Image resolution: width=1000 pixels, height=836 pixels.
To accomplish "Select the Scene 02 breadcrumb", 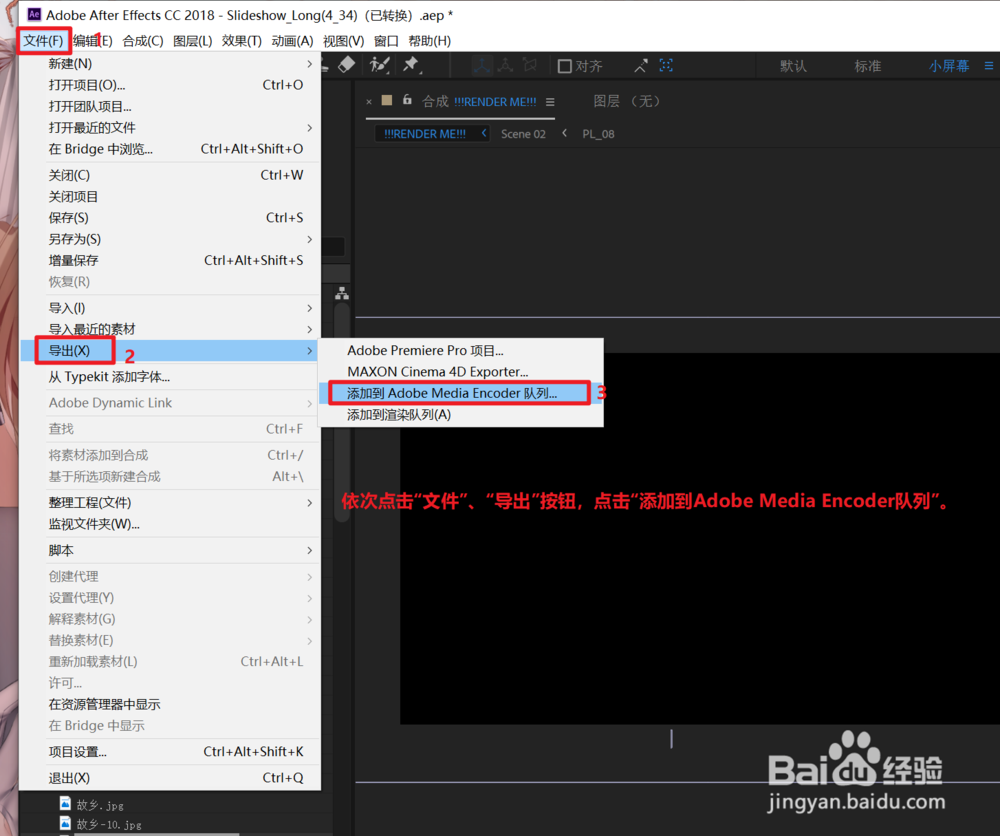I will click(523, 134).
